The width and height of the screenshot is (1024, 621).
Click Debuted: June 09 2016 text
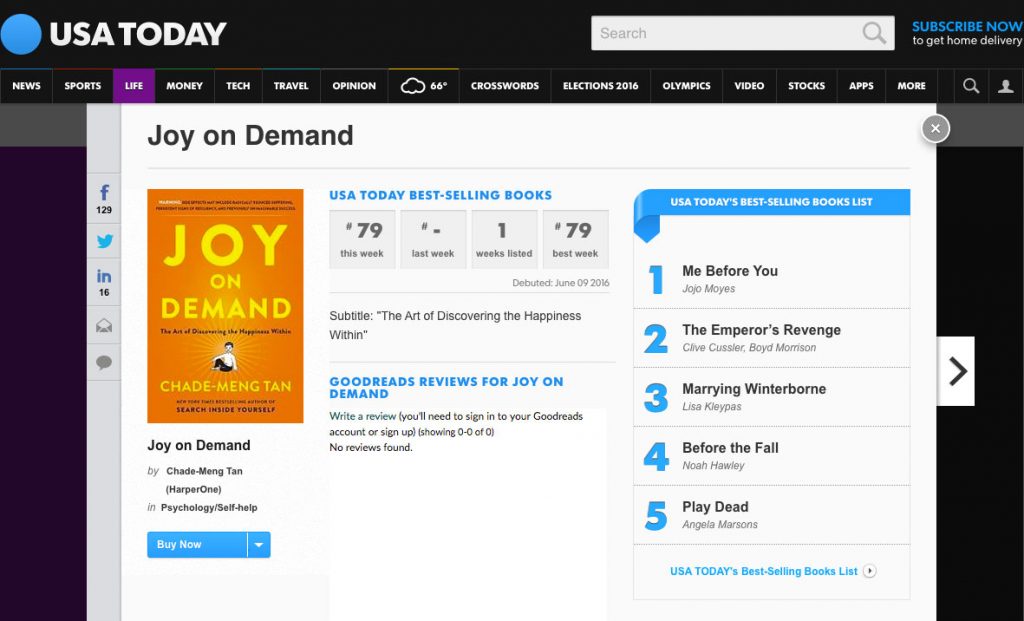pyautogui.click(x=560, y=283)
